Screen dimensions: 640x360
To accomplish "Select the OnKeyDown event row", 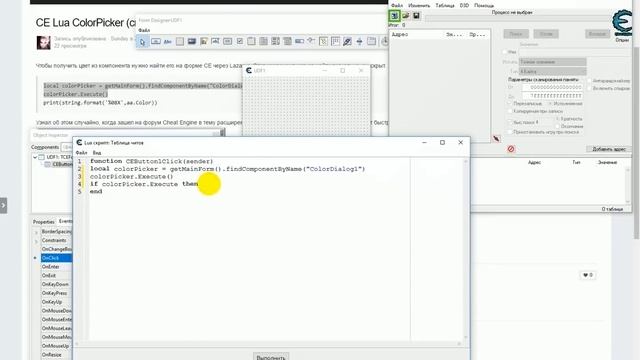I will [x=56, y=284].
